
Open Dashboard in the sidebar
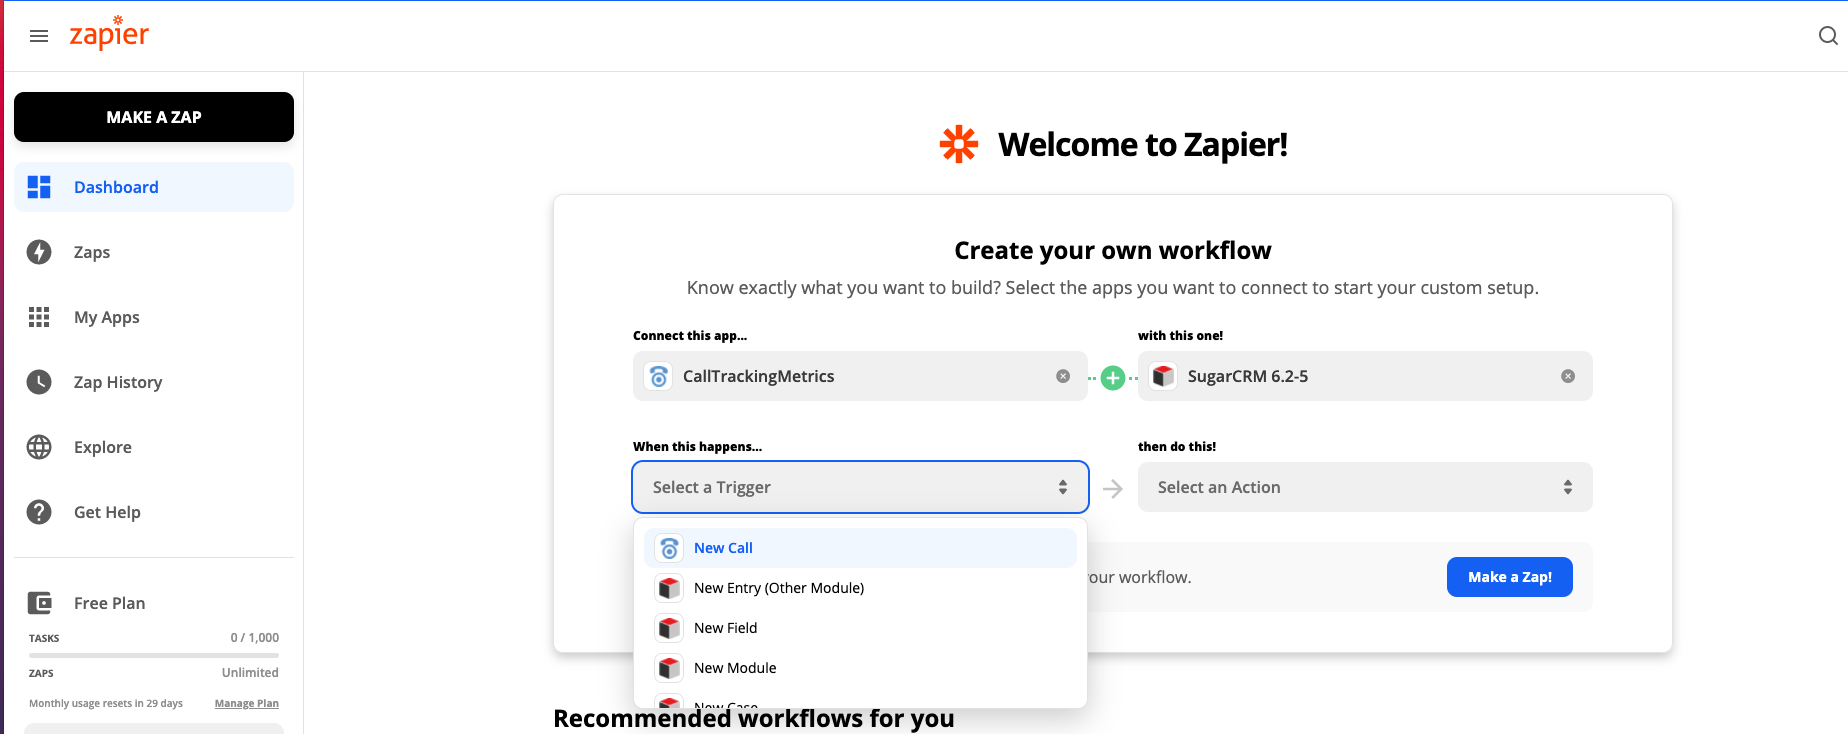pos(154,187)
